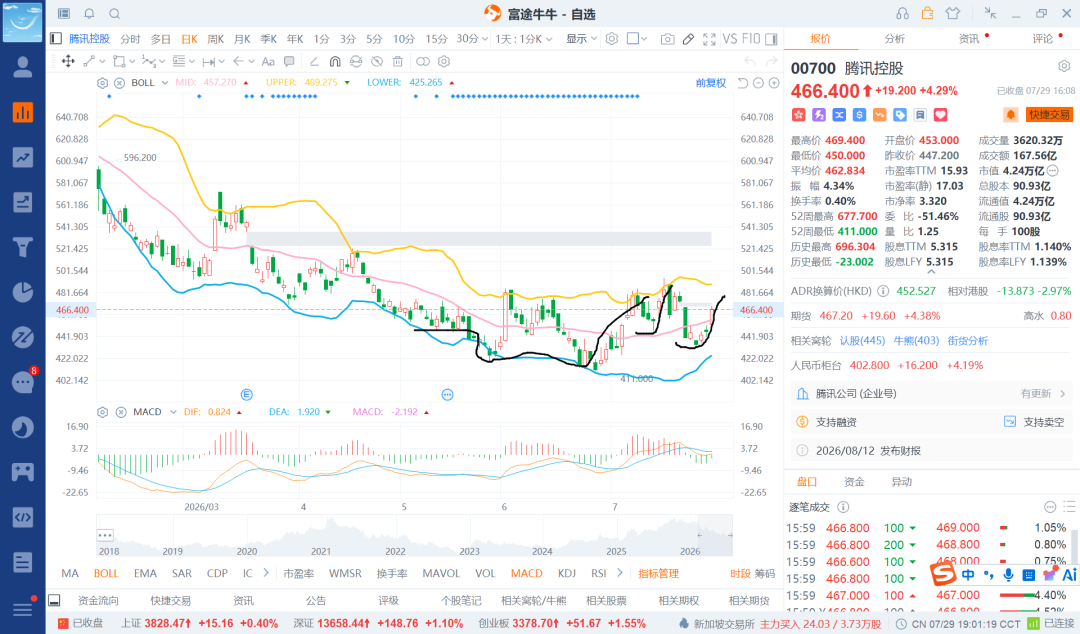Open the funnel screener sidebar icon
Screen dimensions: 1080x634
(23, 247)
